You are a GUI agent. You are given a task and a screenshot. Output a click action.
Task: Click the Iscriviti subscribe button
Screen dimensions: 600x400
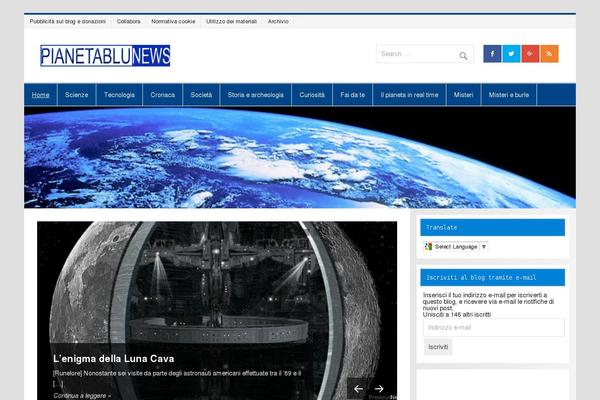click(x=438, y=347)
